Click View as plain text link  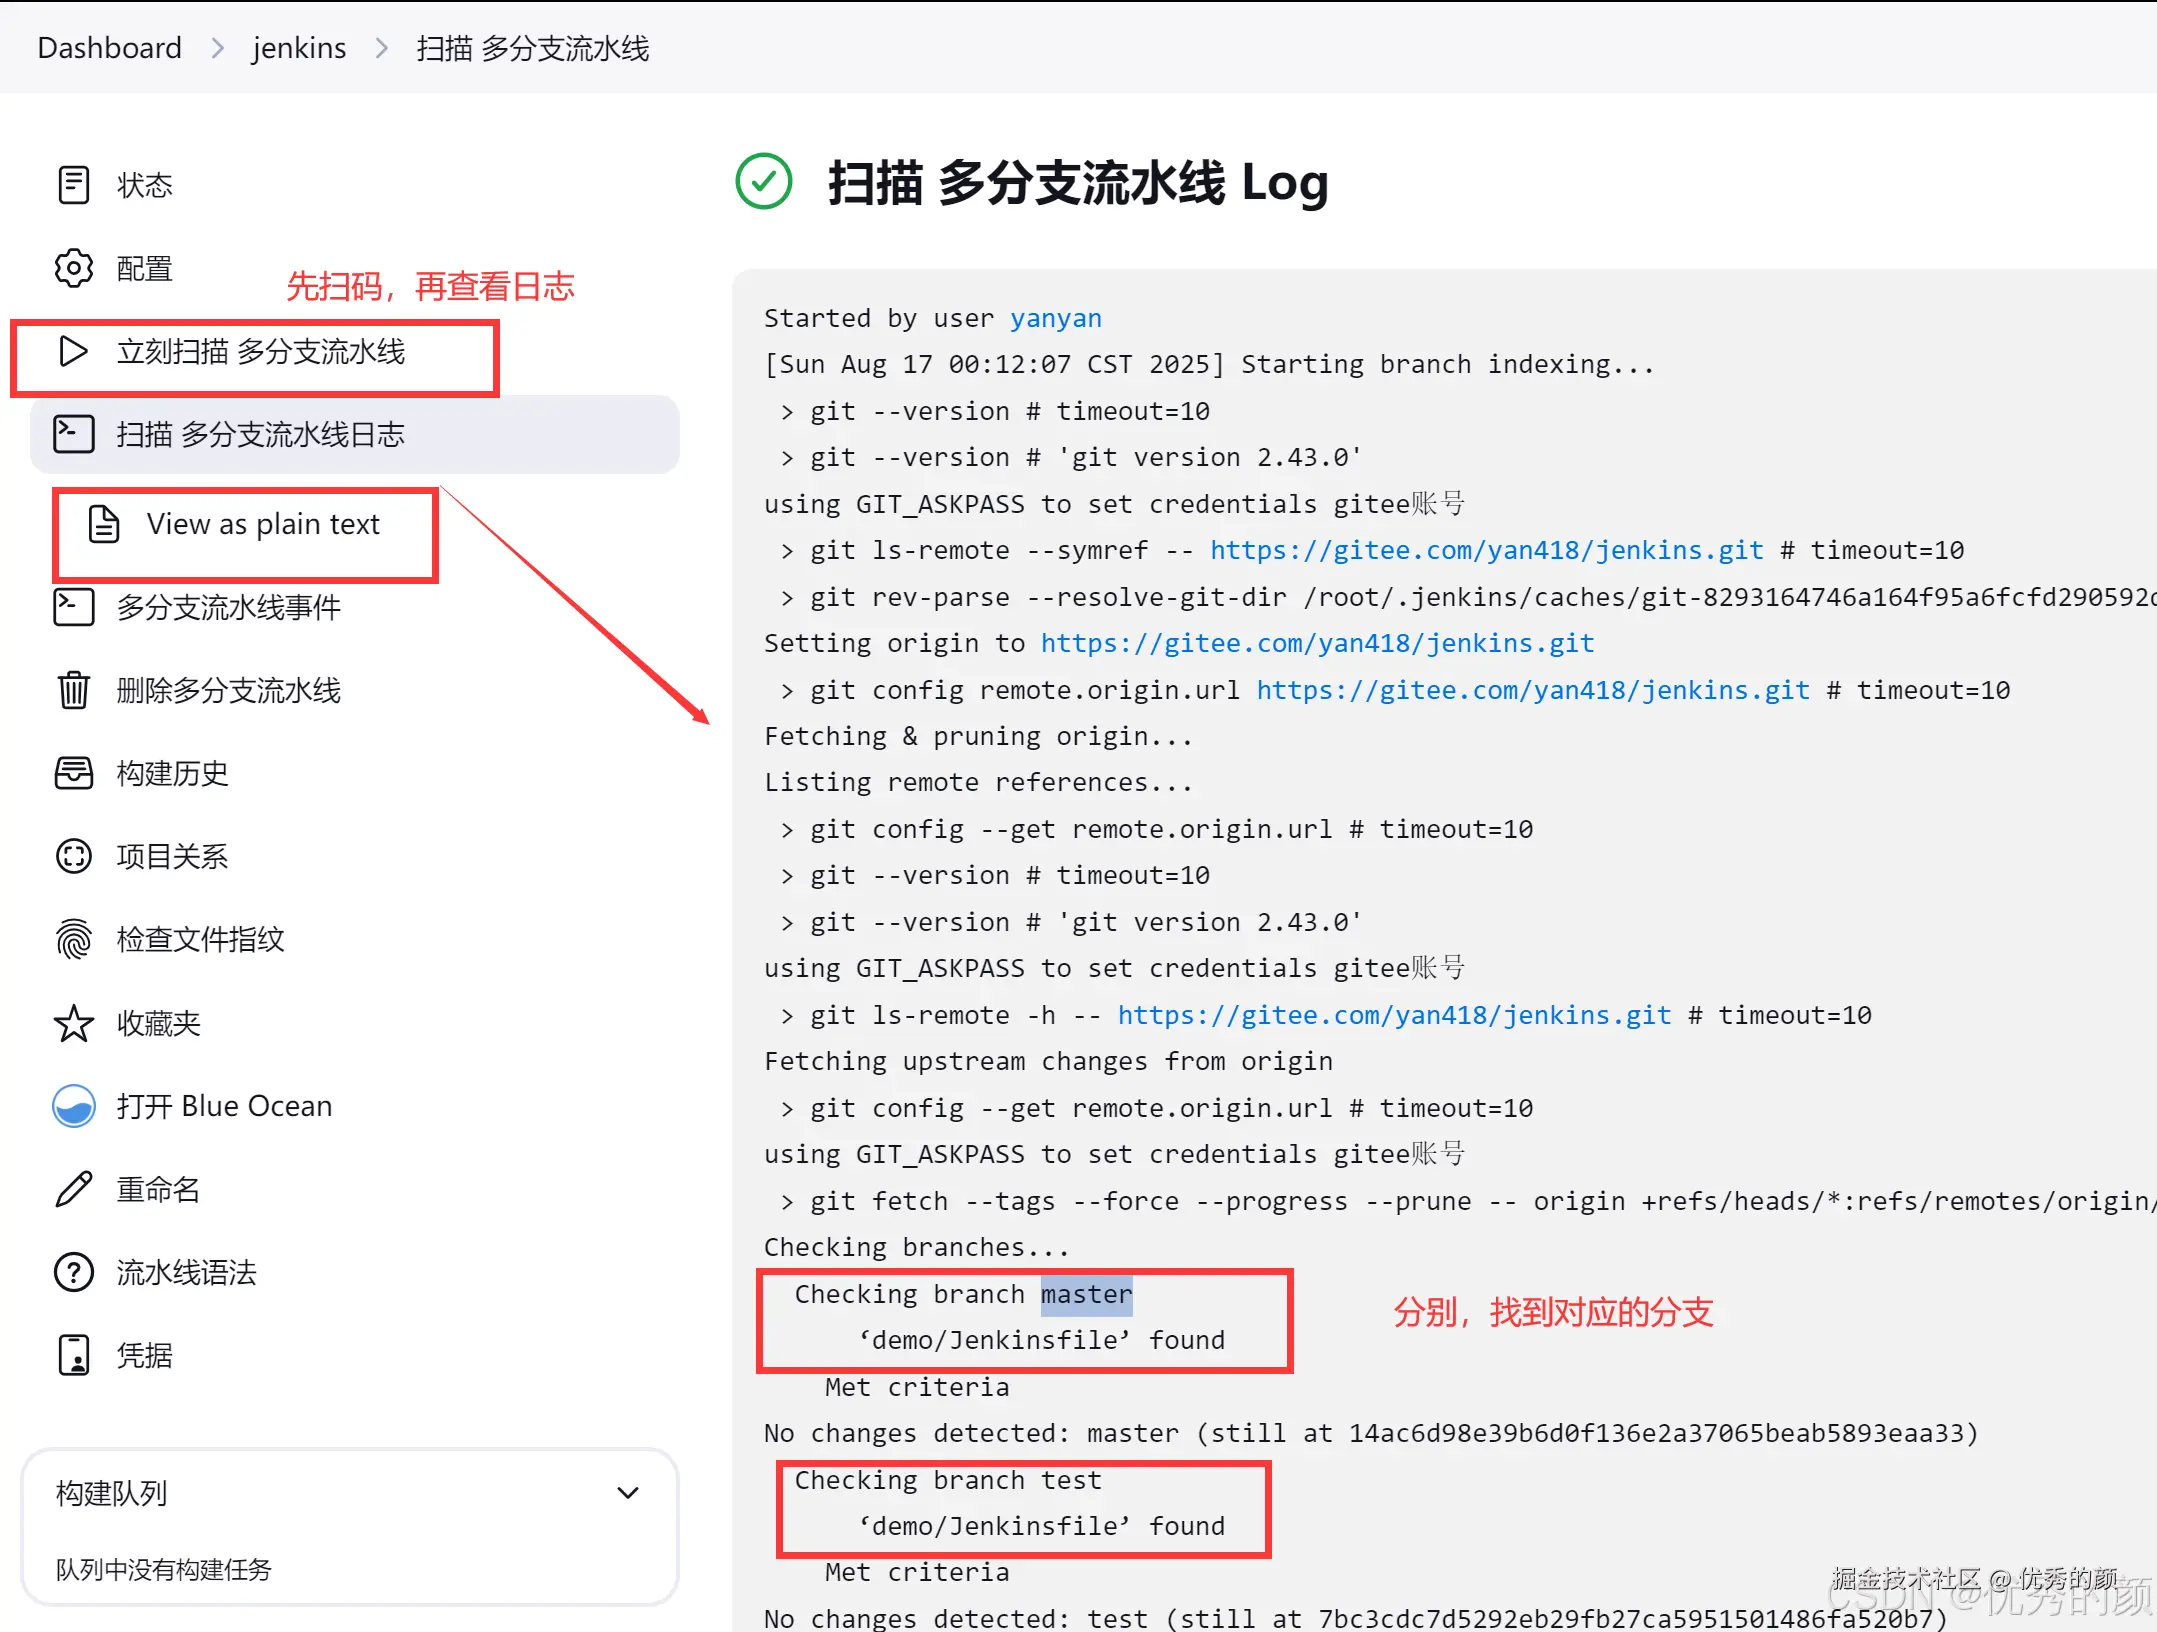262,524
